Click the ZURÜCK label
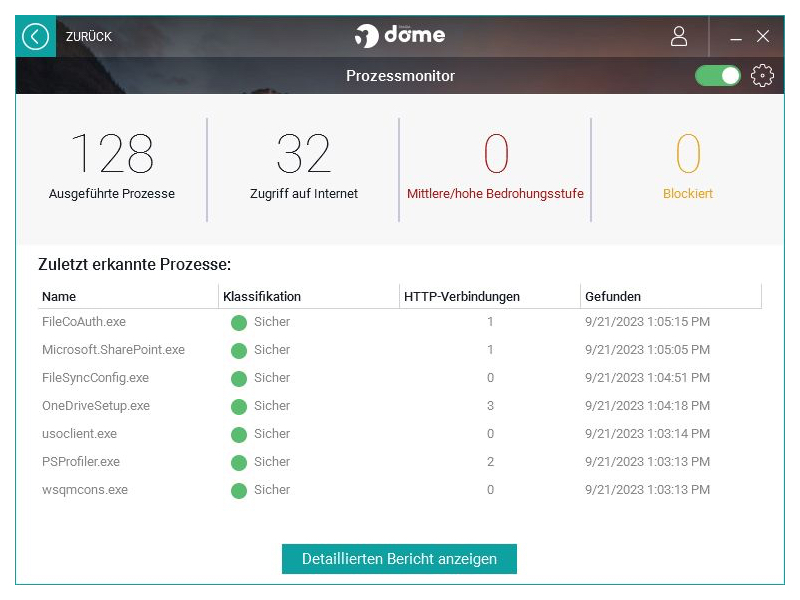 pyautogui.click(x=89, y=37)
